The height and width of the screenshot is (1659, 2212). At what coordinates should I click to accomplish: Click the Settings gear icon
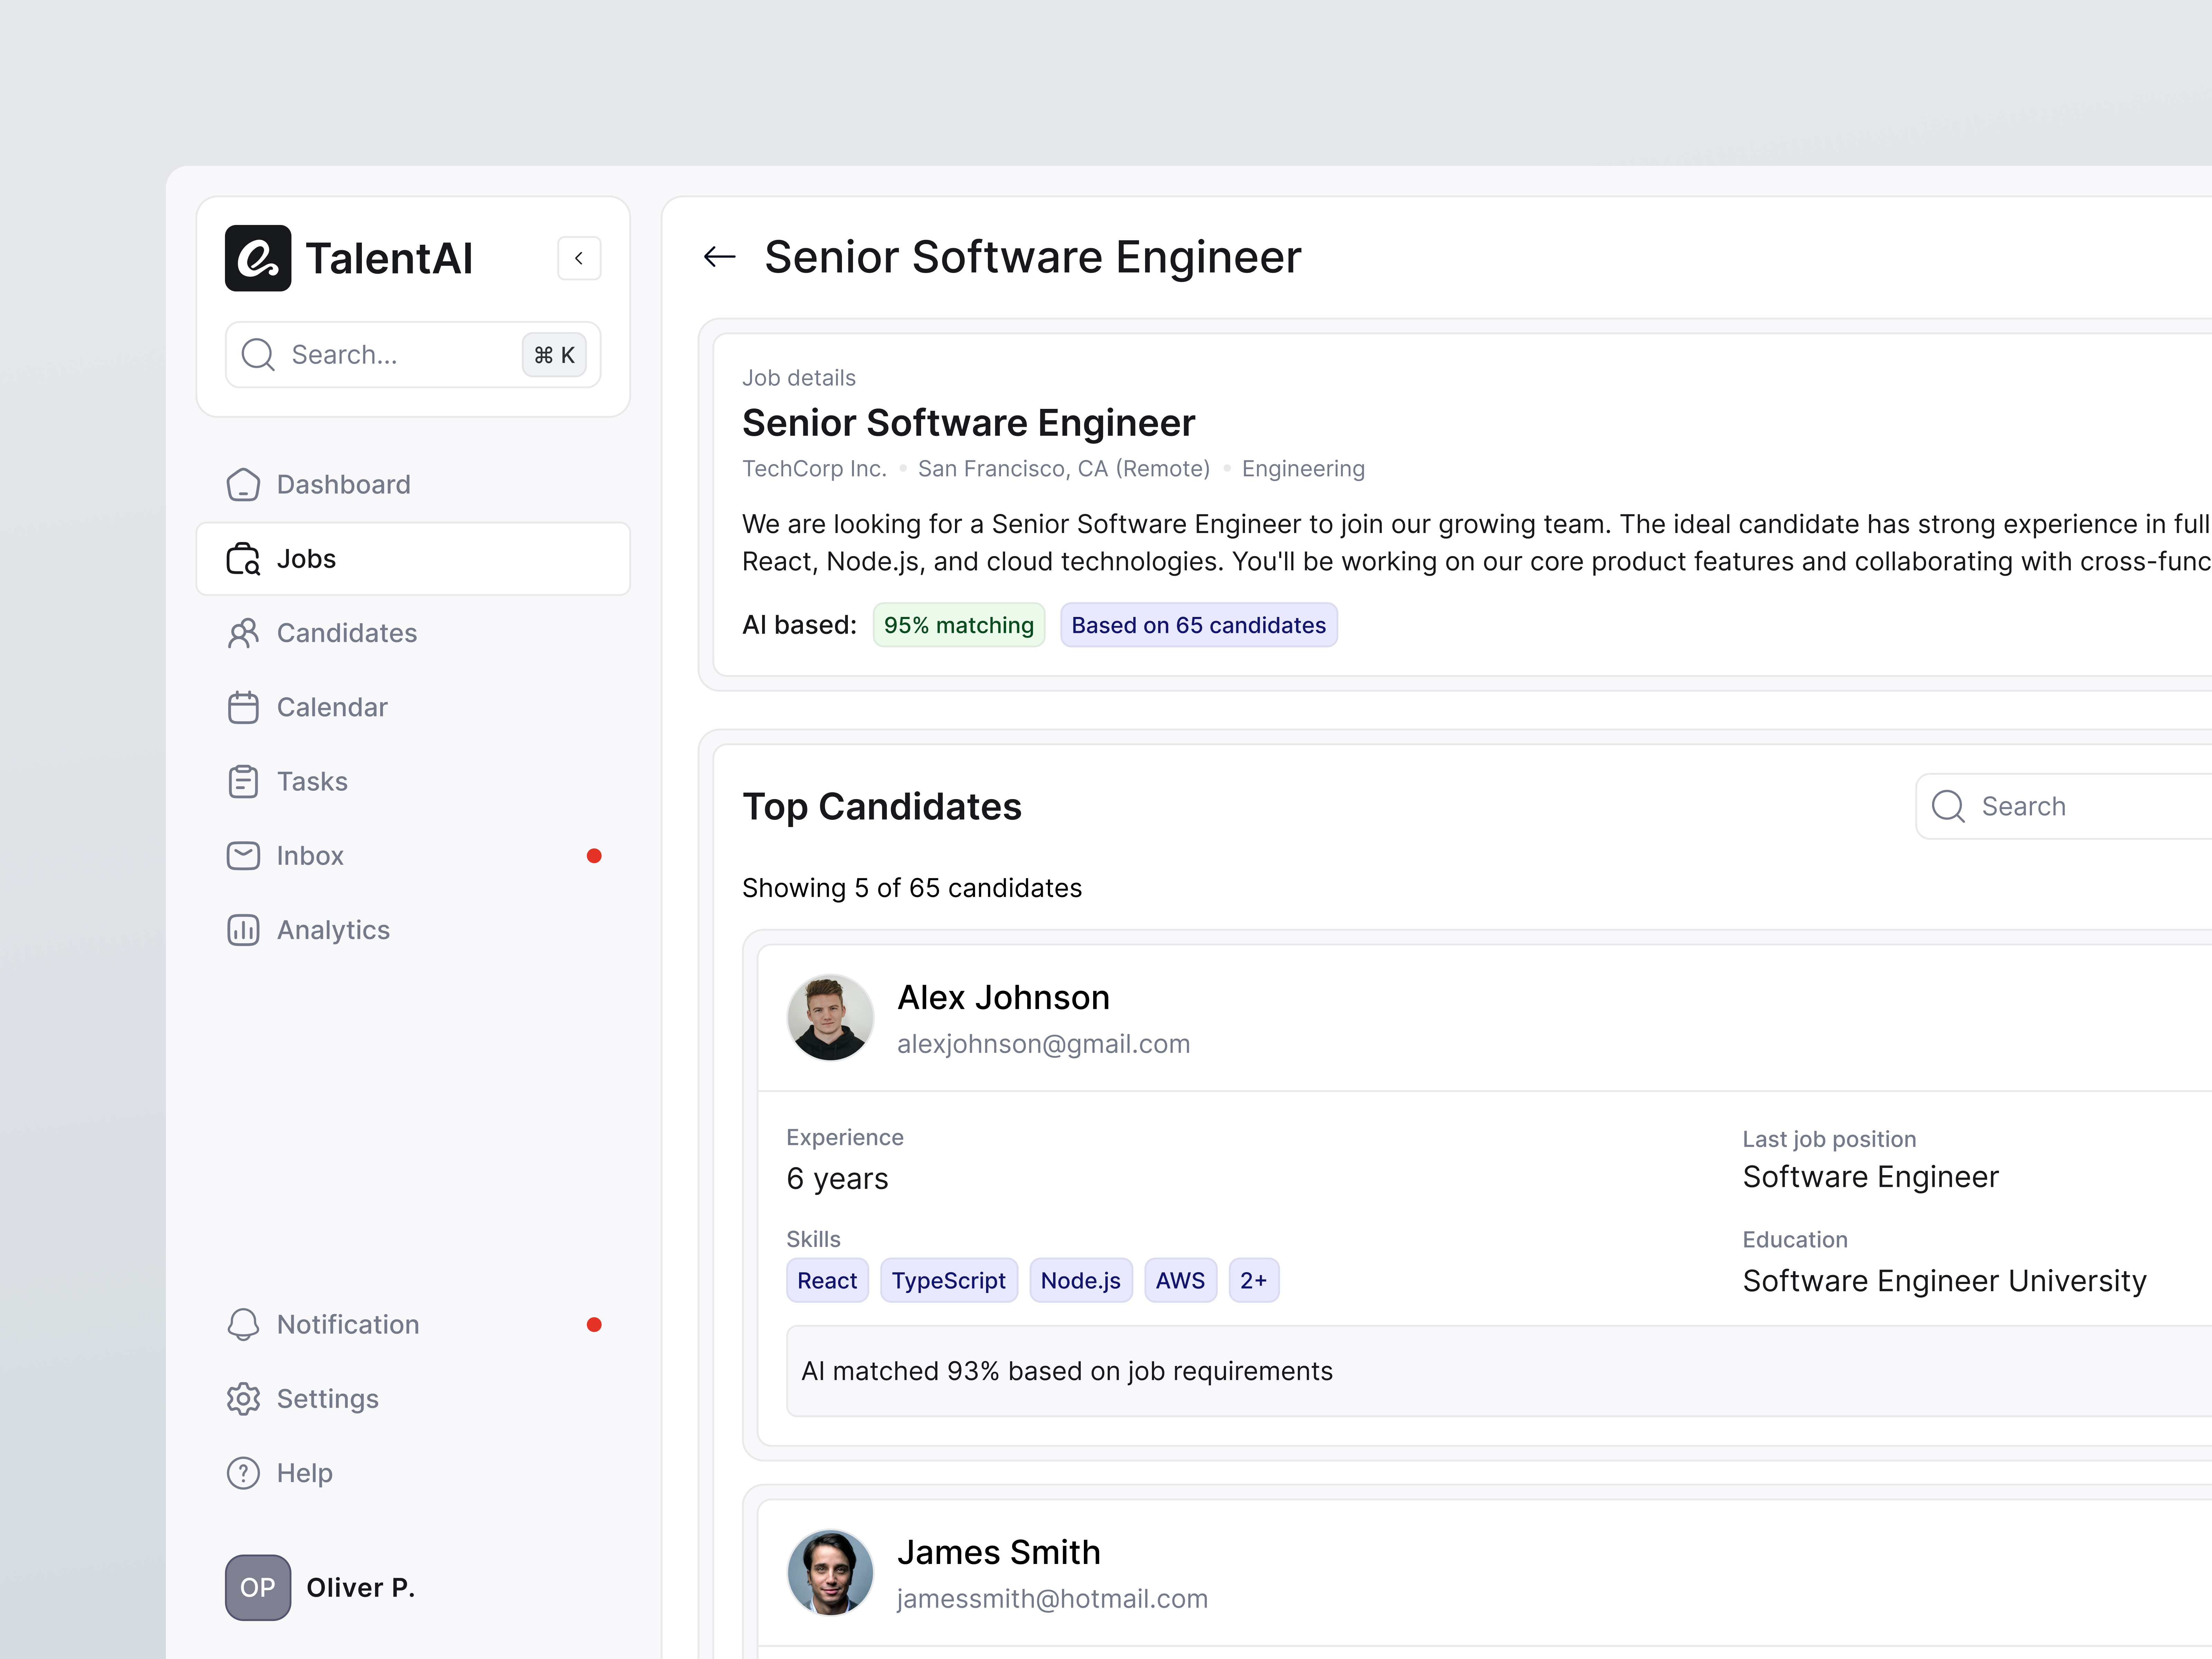tap(243, 1399)
